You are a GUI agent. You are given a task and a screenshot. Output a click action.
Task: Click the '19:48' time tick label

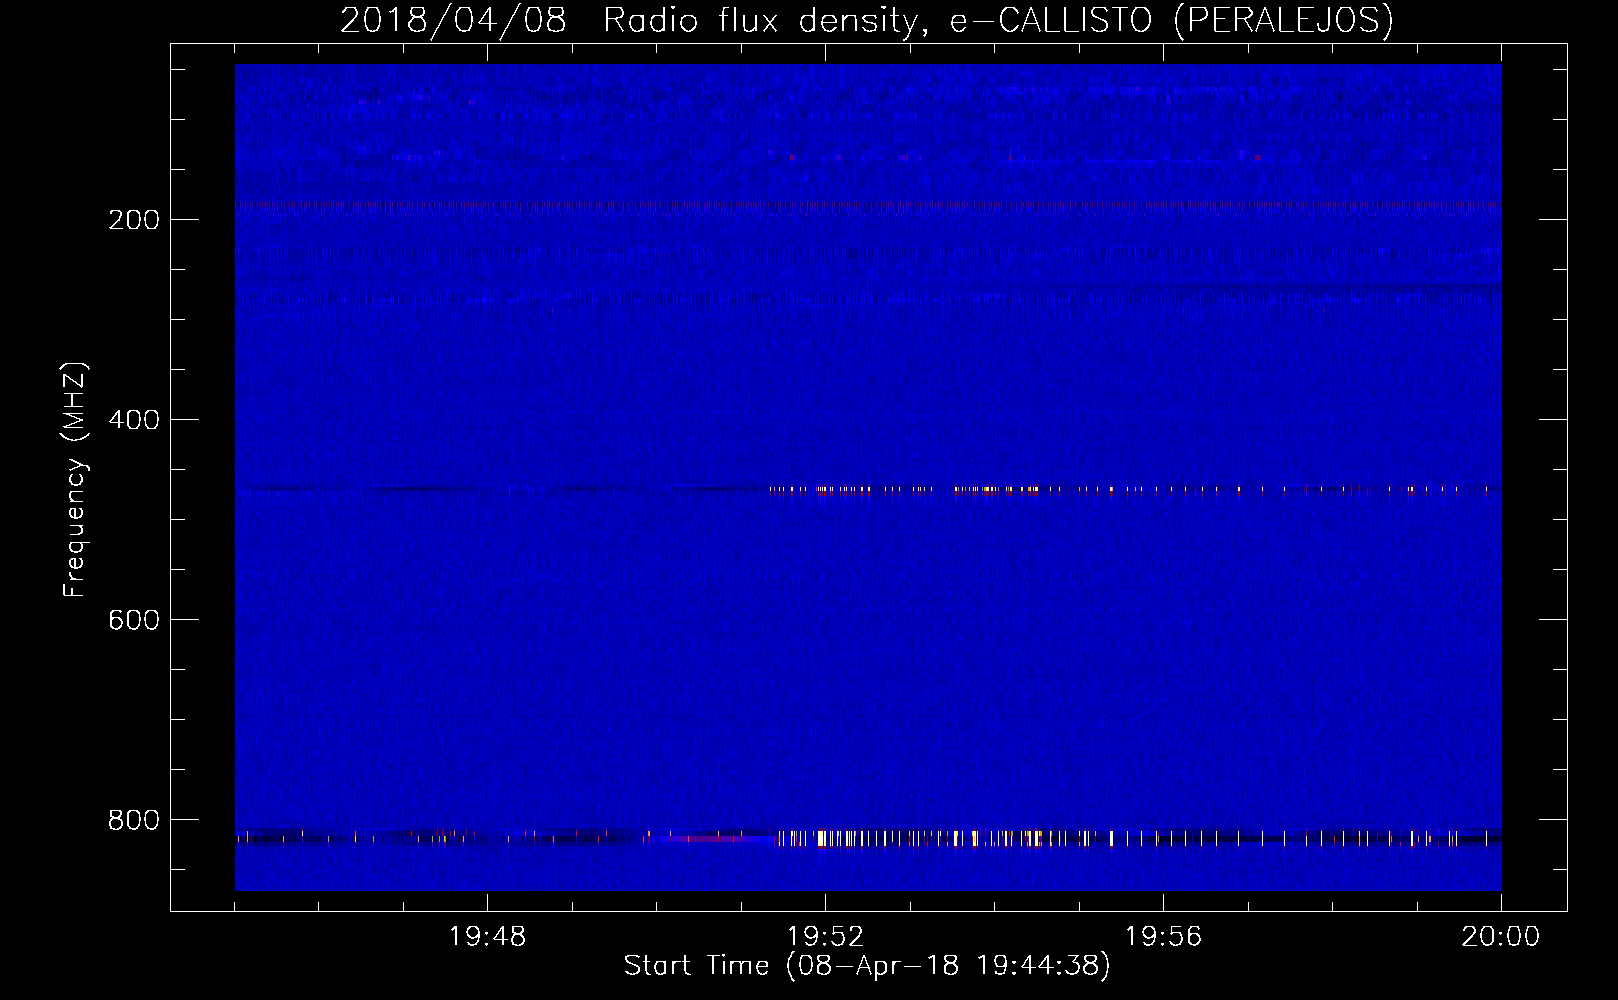[487, 937]
